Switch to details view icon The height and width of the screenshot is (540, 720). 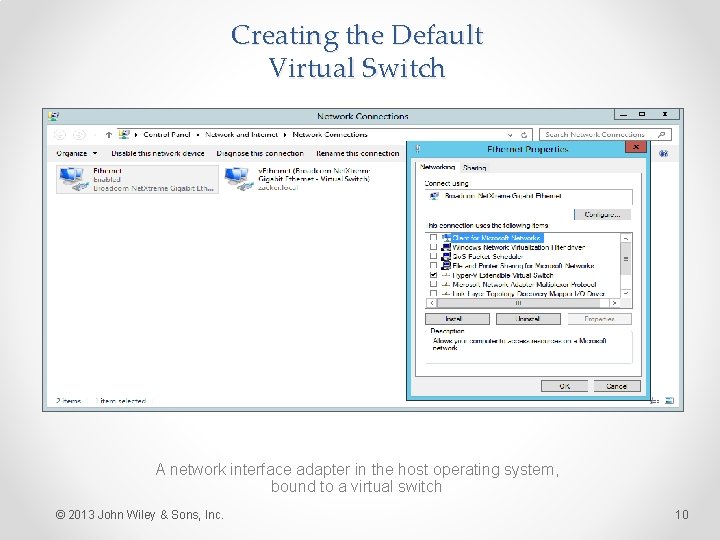(655, 400)
